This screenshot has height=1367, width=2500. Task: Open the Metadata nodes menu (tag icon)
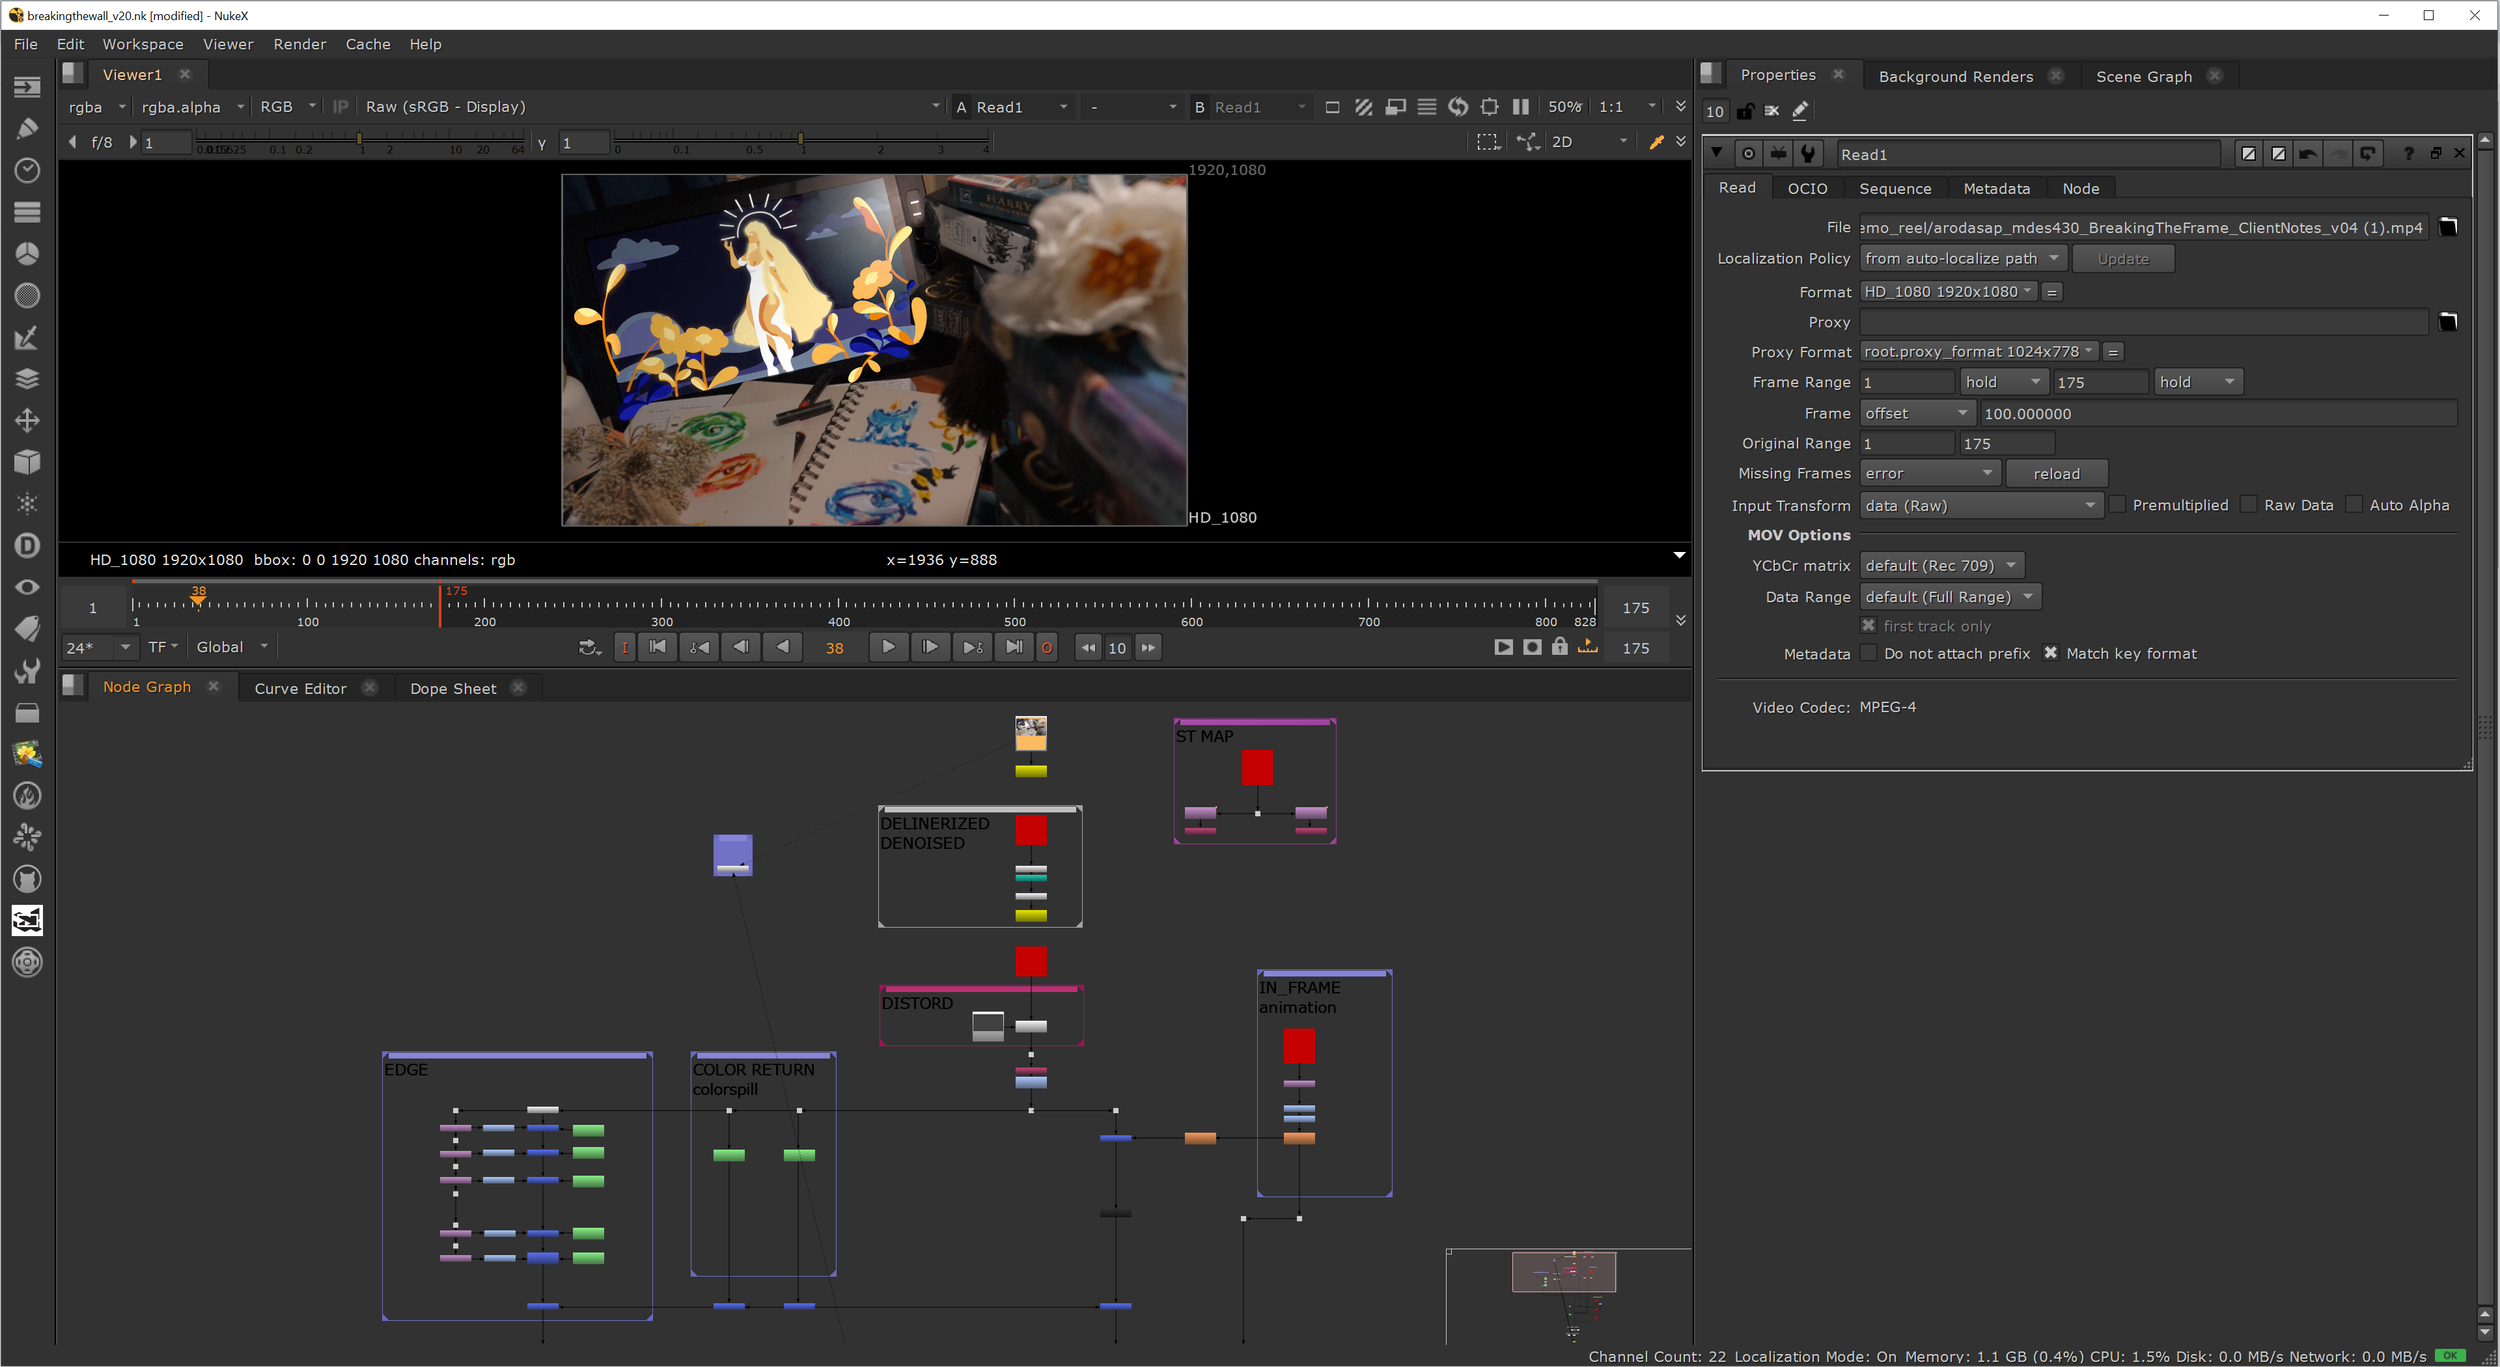[x=27, y=629]
